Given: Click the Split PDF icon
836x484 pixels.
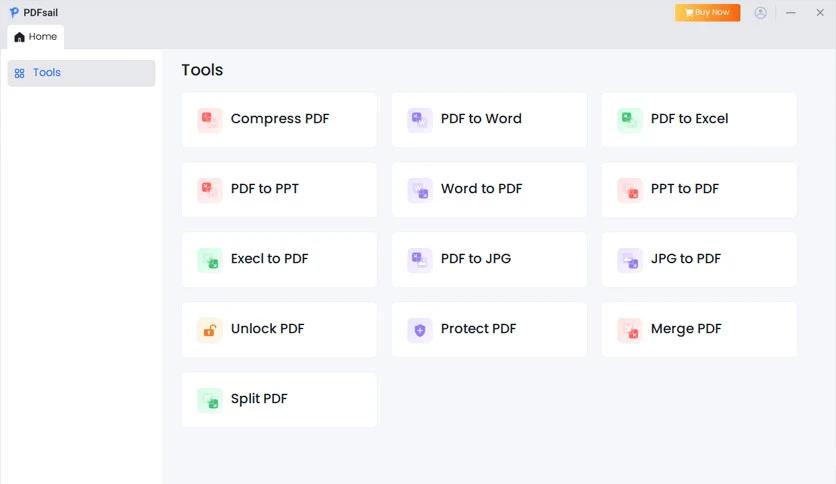Looking at the screenshot, I should [x=210, y=400].
